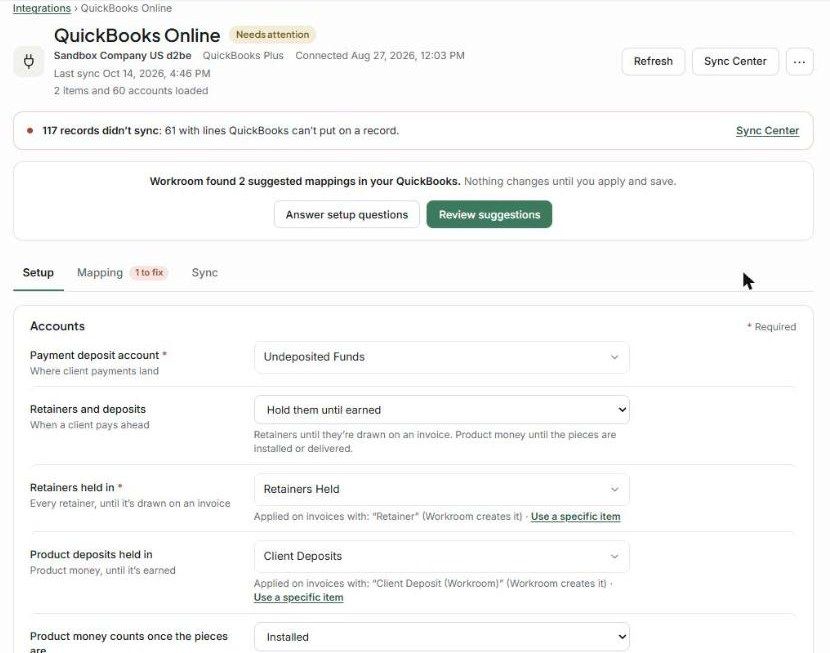Follow the Sync Center link in error banner

tap(767, 131)
